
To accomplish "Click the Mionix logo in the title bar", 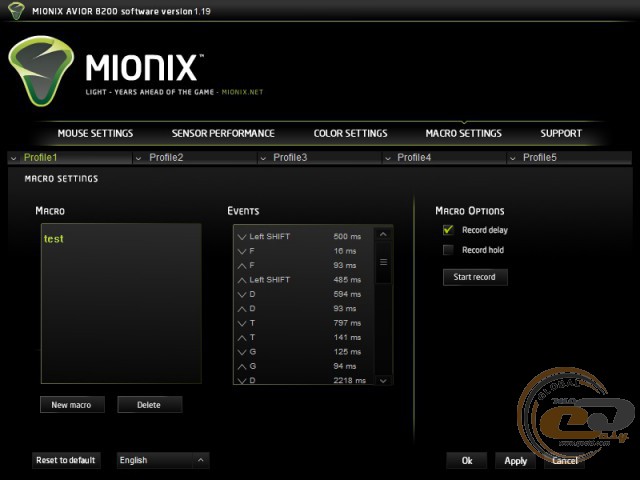I will [16, 10].
